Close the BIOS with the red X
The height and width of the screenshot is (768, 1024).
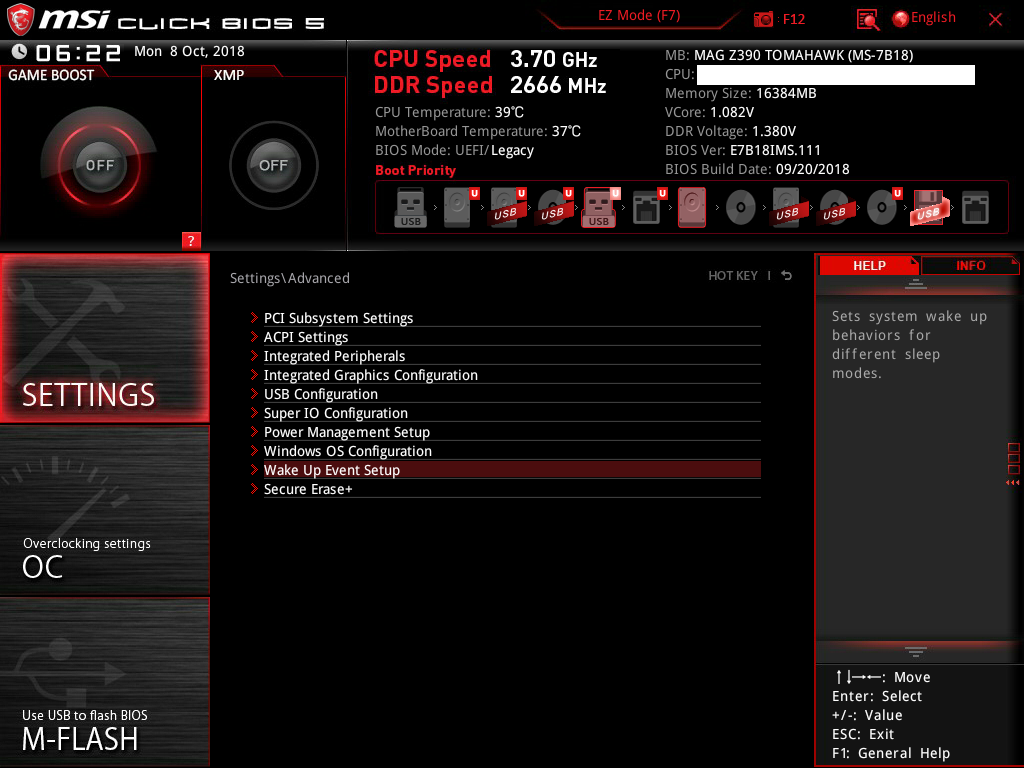(x=995, y=19)
